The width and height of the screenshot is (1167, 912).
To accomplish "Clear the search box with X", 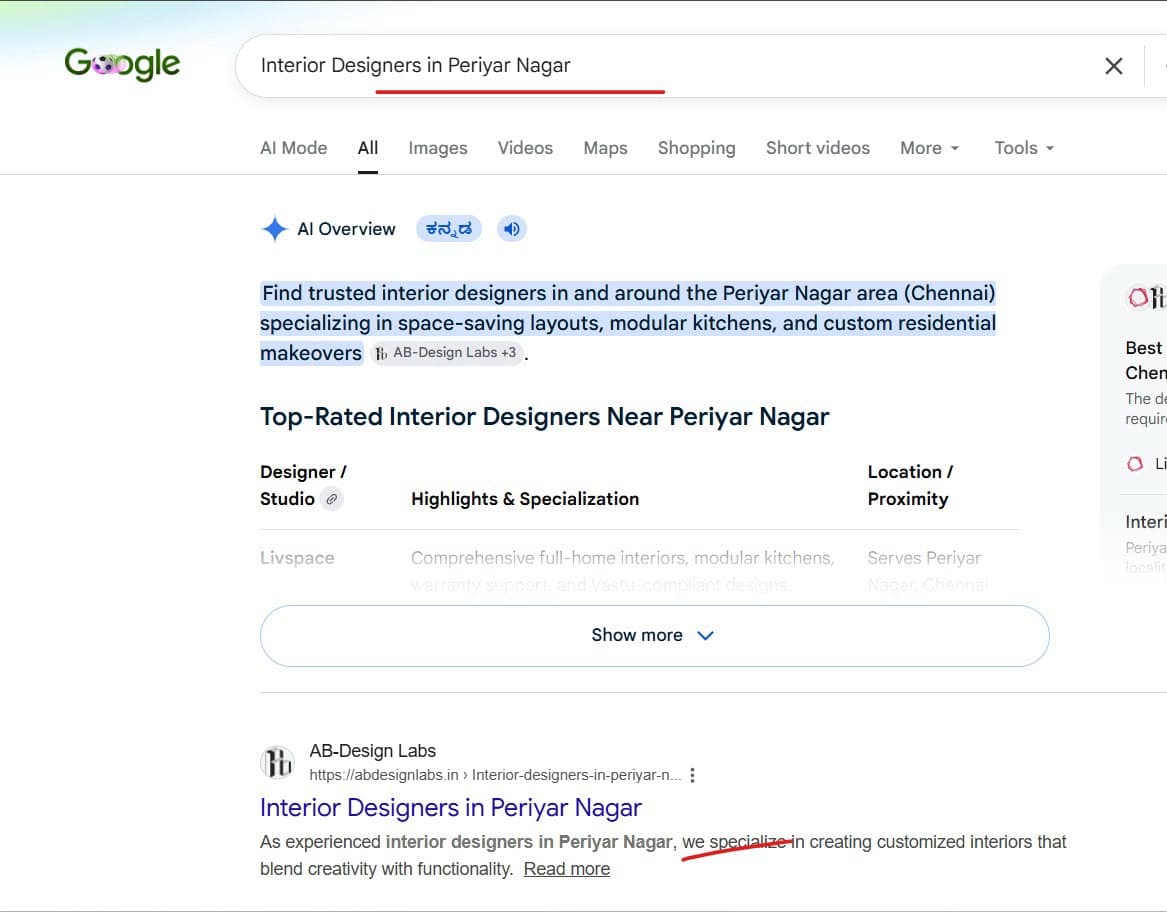I will tap(1113, 66).
